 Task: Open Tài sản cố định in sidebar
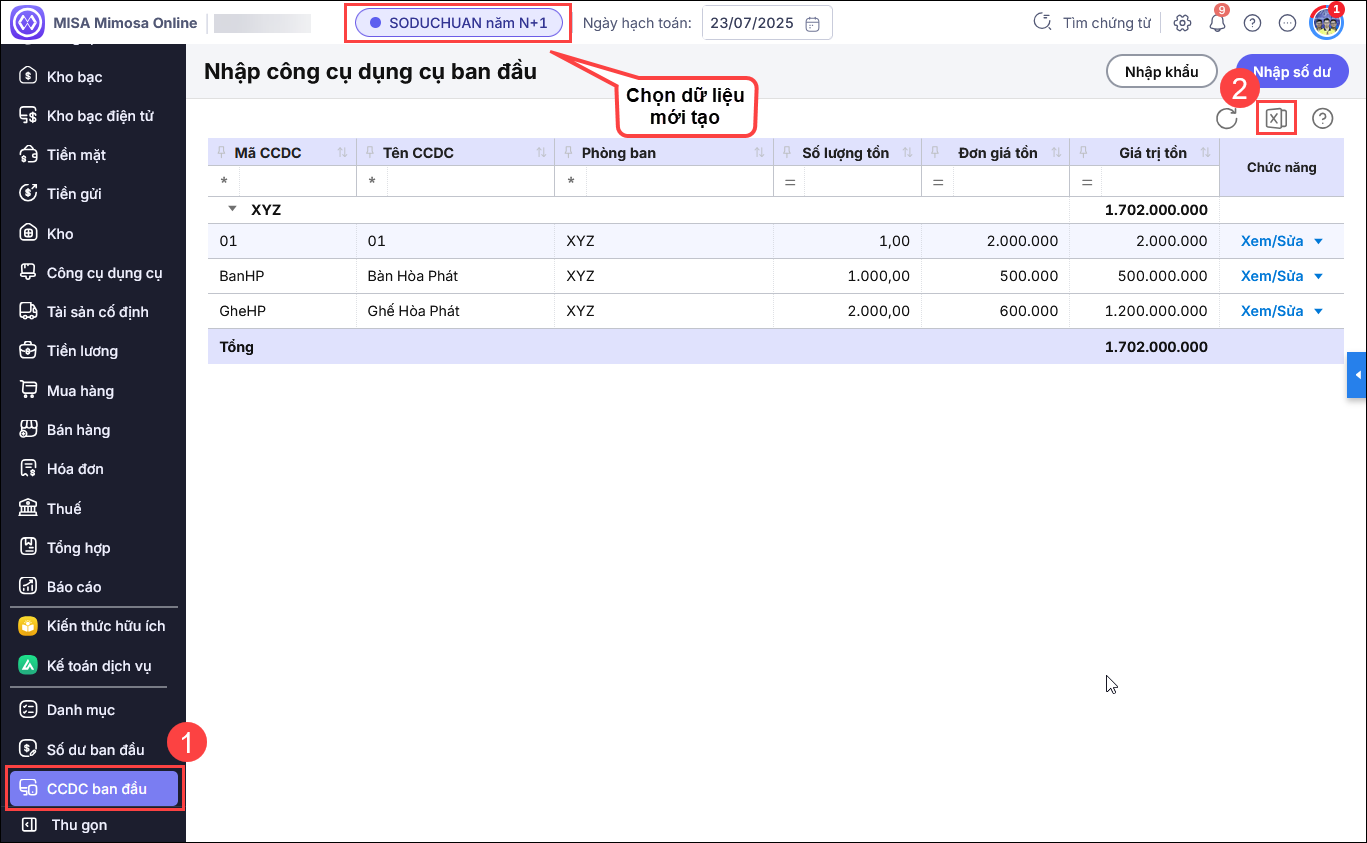point(97,312)
